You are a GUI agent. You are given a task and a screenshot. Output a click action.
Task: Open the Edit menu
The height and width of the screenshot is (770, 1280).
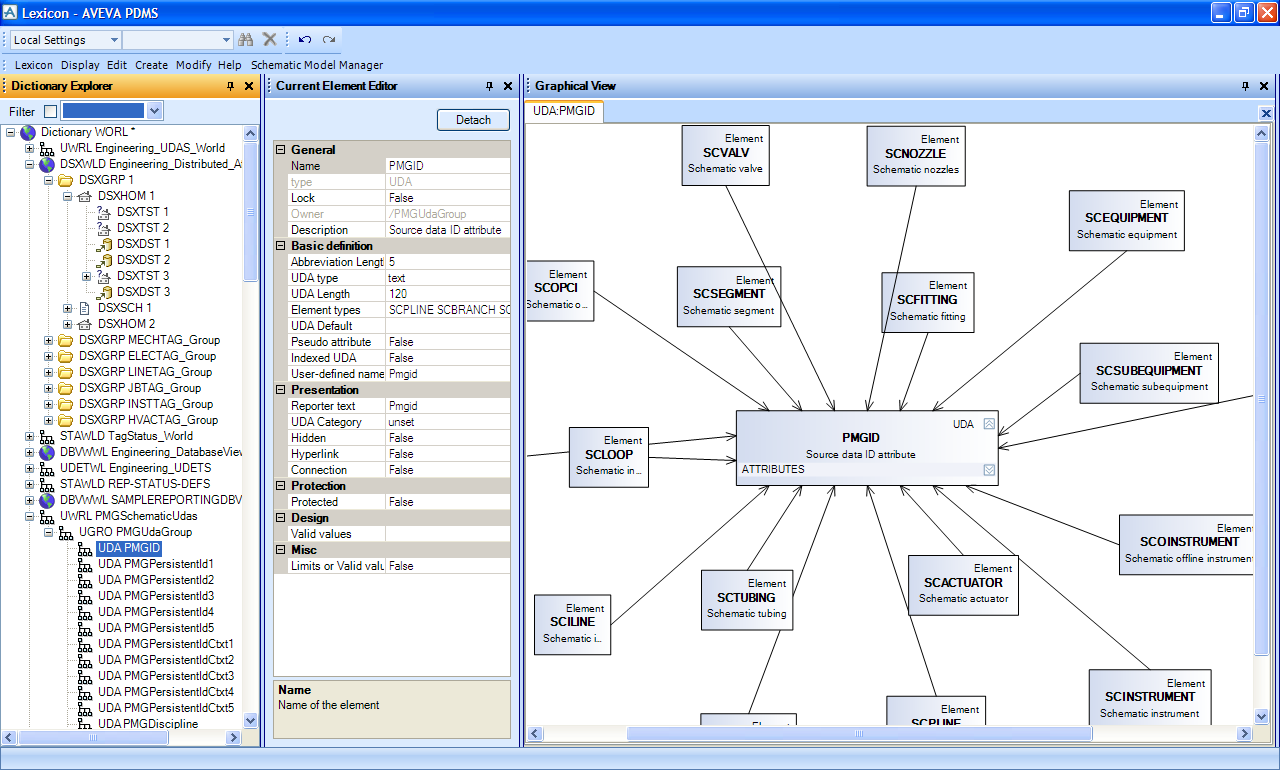(117, 65)
